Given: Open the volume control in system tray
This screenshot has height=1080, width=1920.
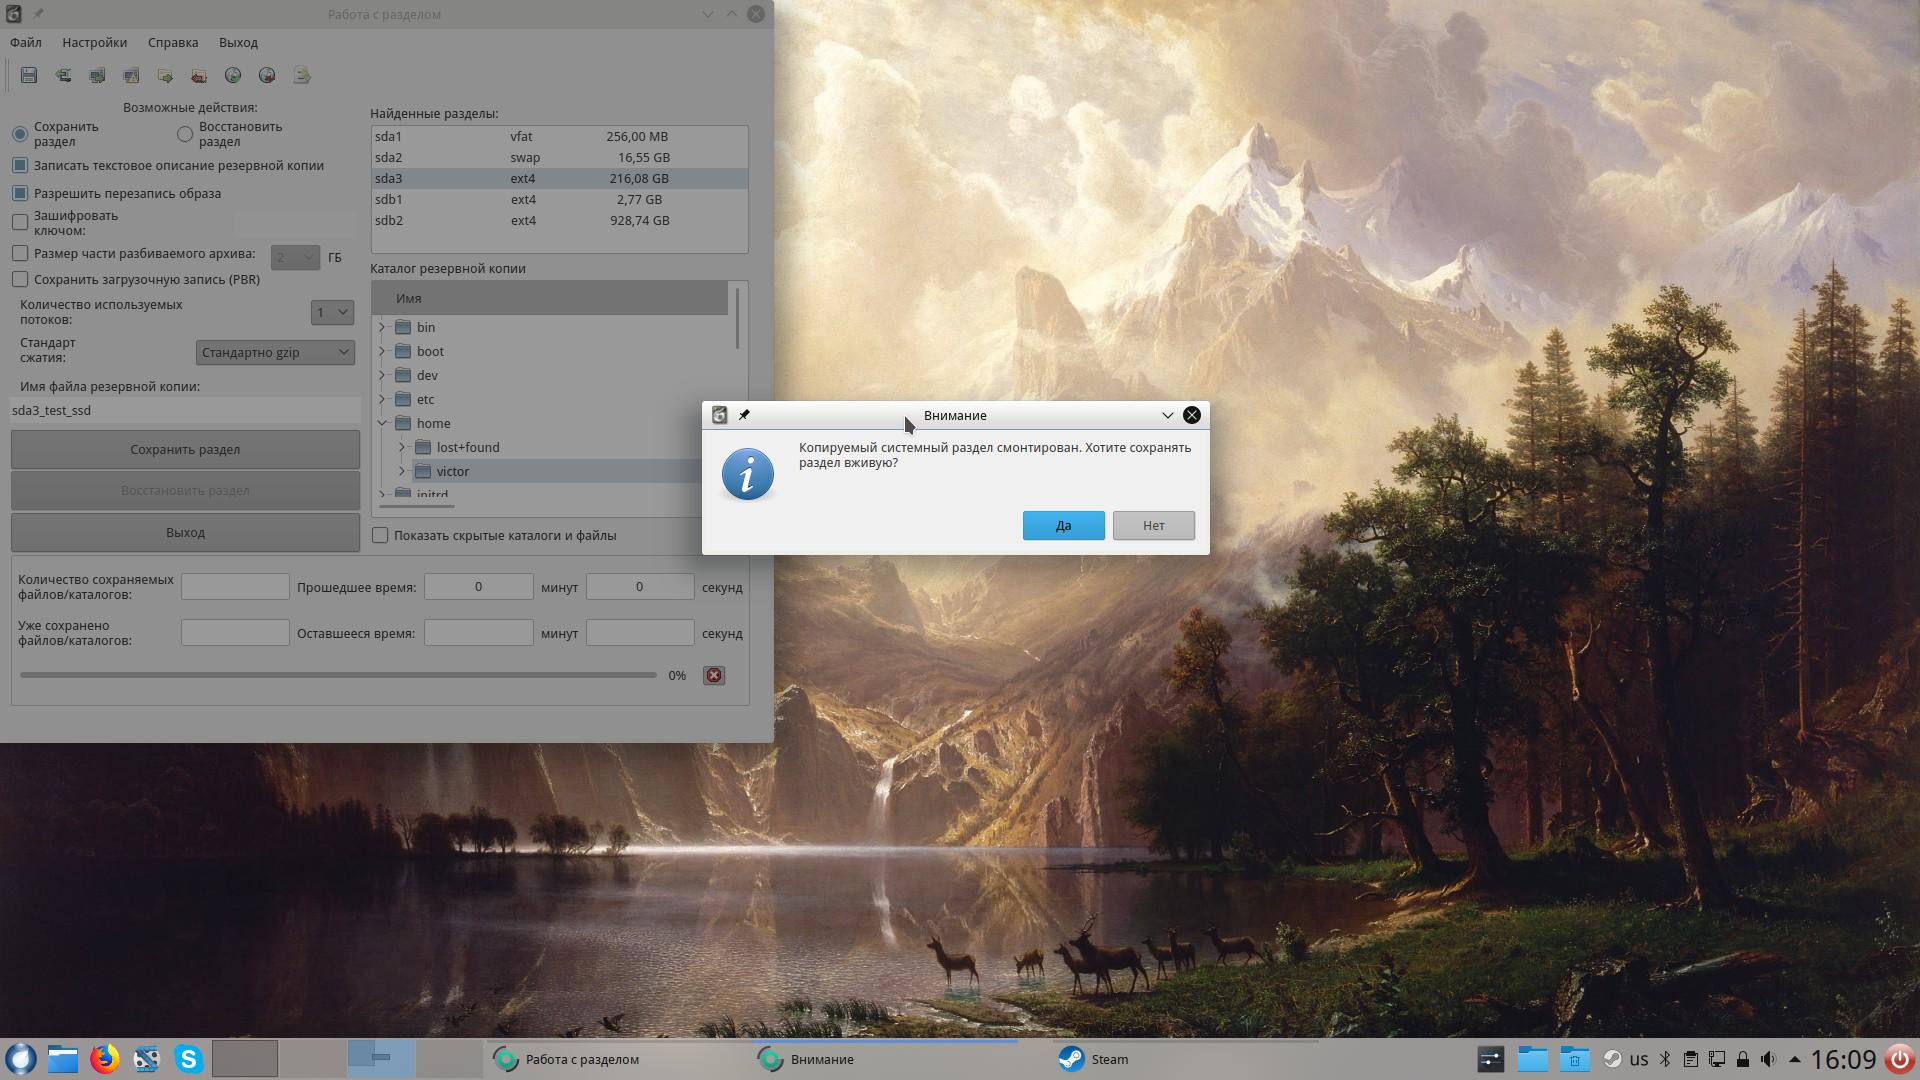Looking at the screenshot, I should point(1768,1059).
